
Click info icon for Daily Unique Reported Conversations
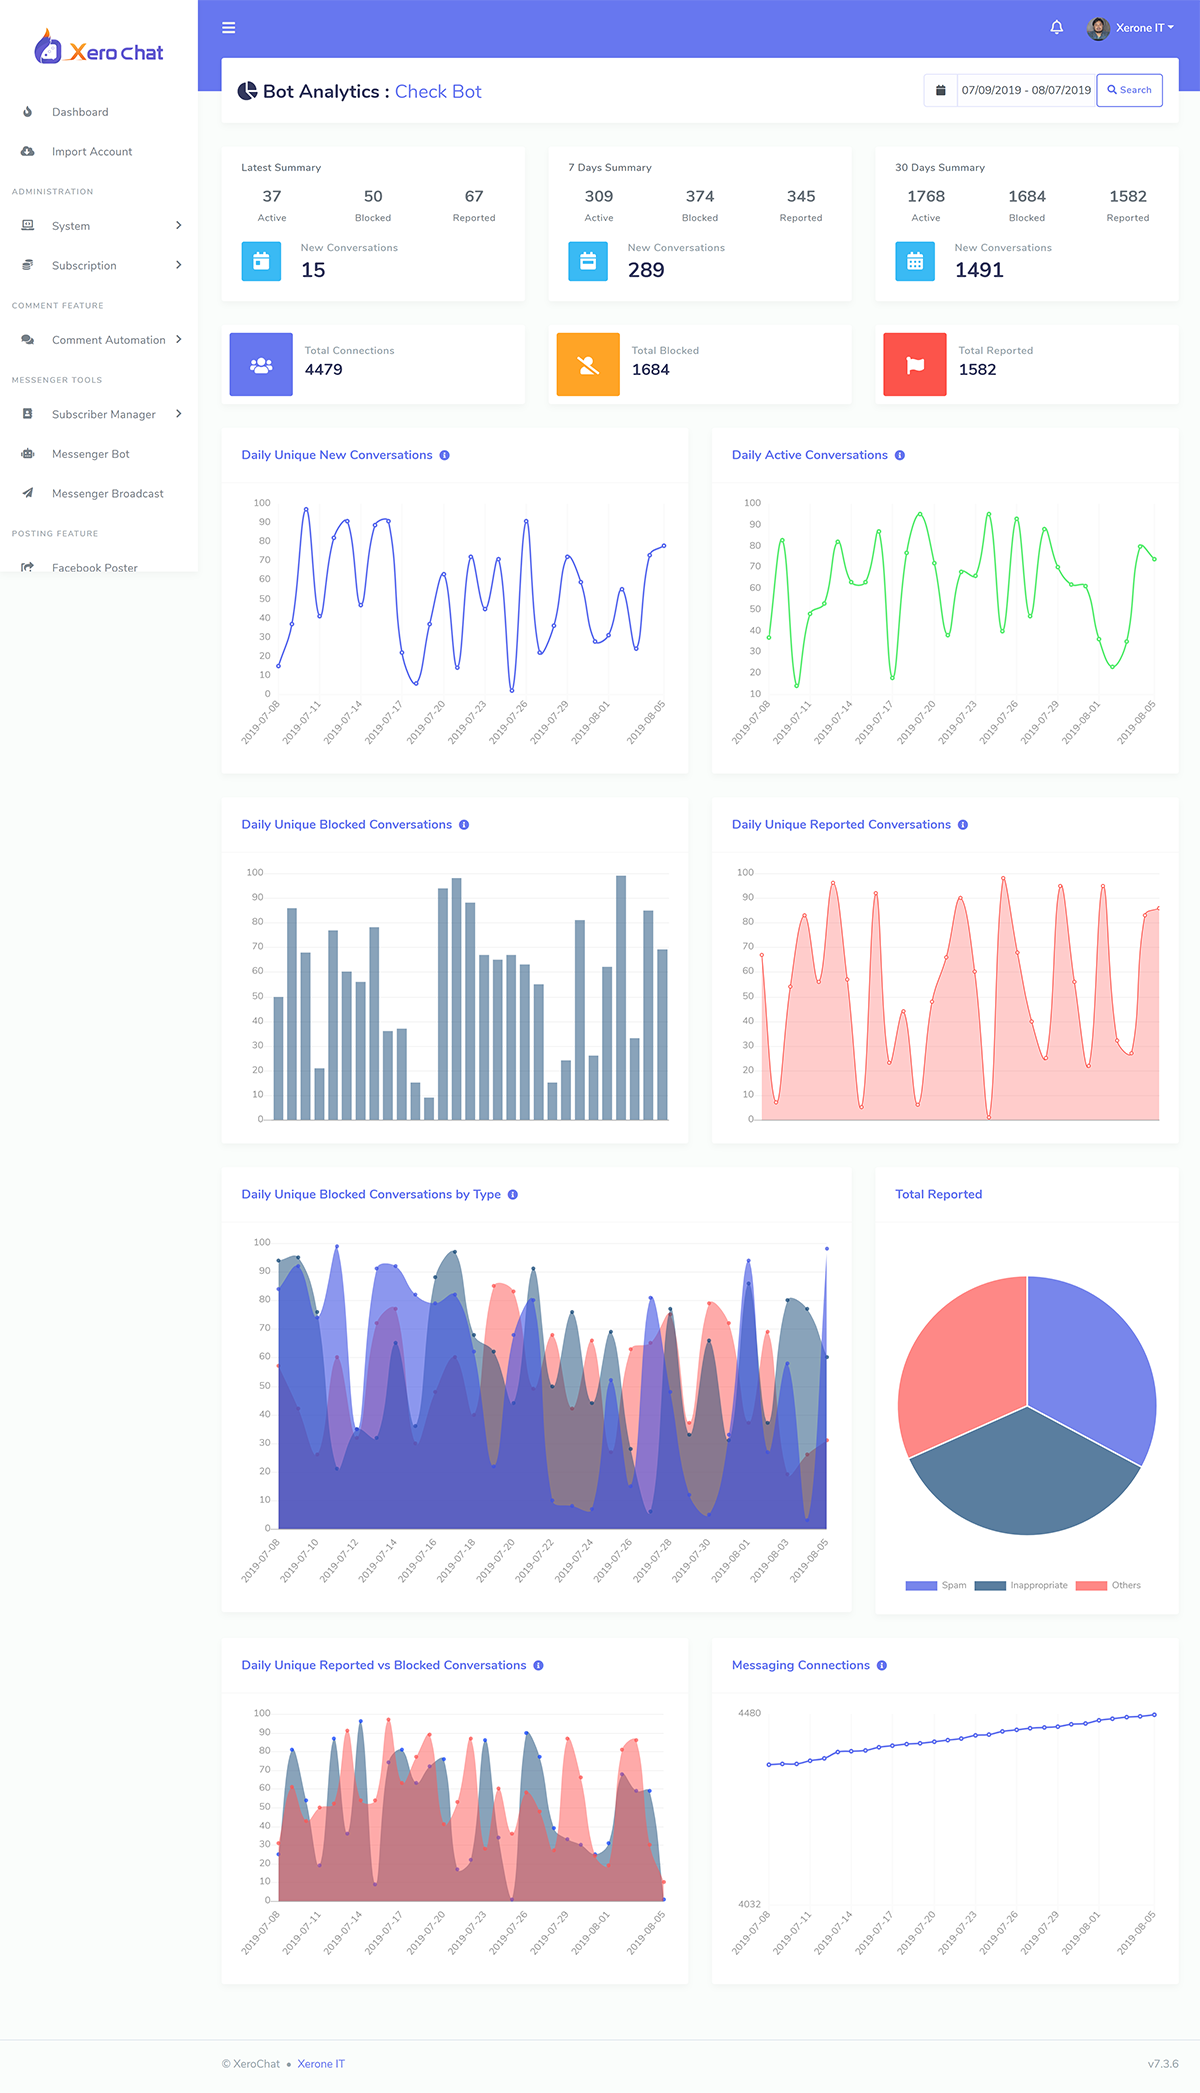[x=963, y=825]
